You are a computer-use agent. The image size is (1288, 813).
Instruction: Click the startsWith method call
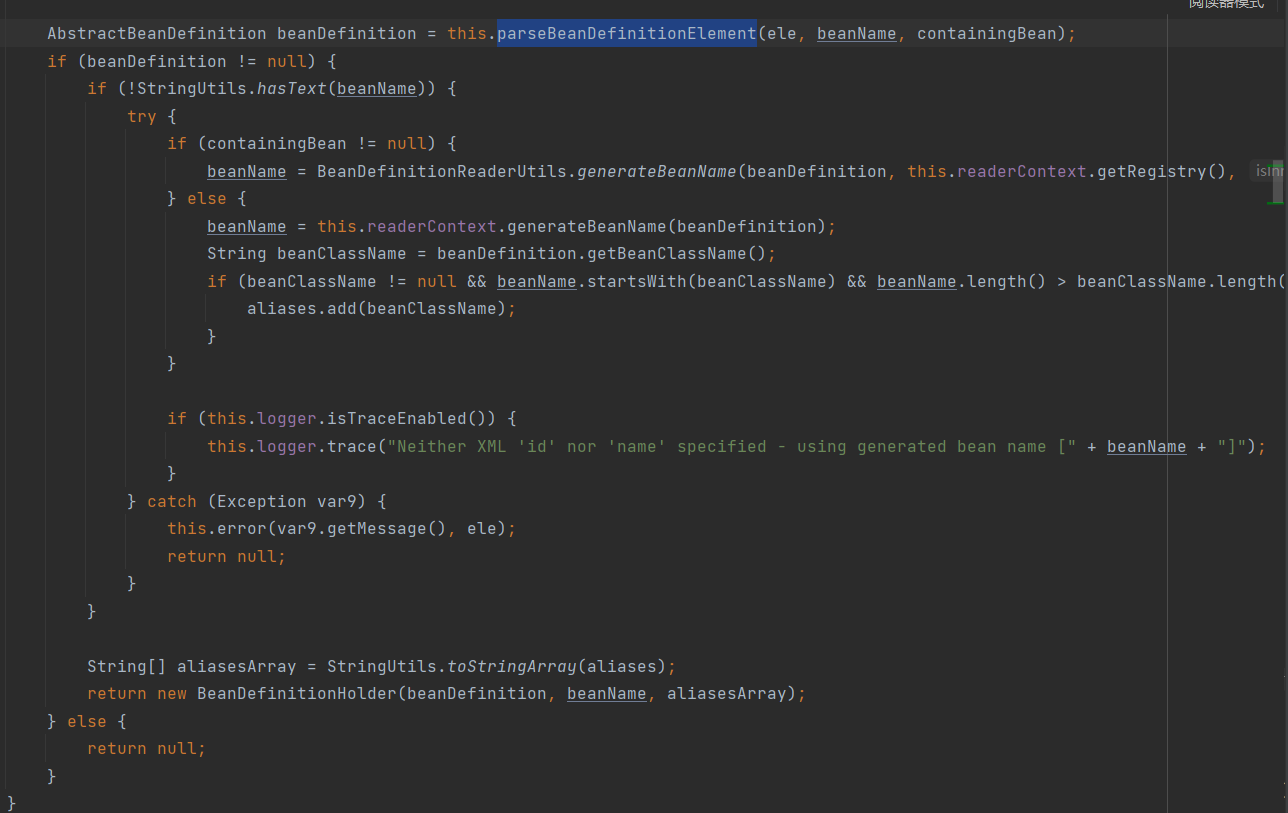[x=637, y=281]
